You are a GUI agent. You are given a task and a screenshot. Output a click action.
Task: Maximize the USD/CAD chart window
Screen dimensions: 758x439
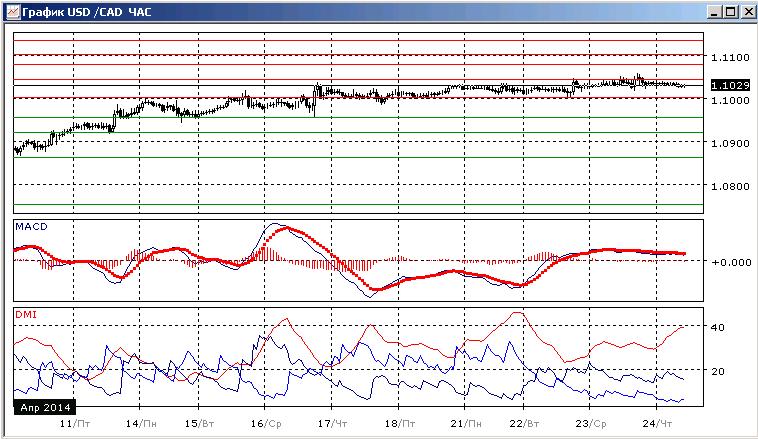point(730,12)
